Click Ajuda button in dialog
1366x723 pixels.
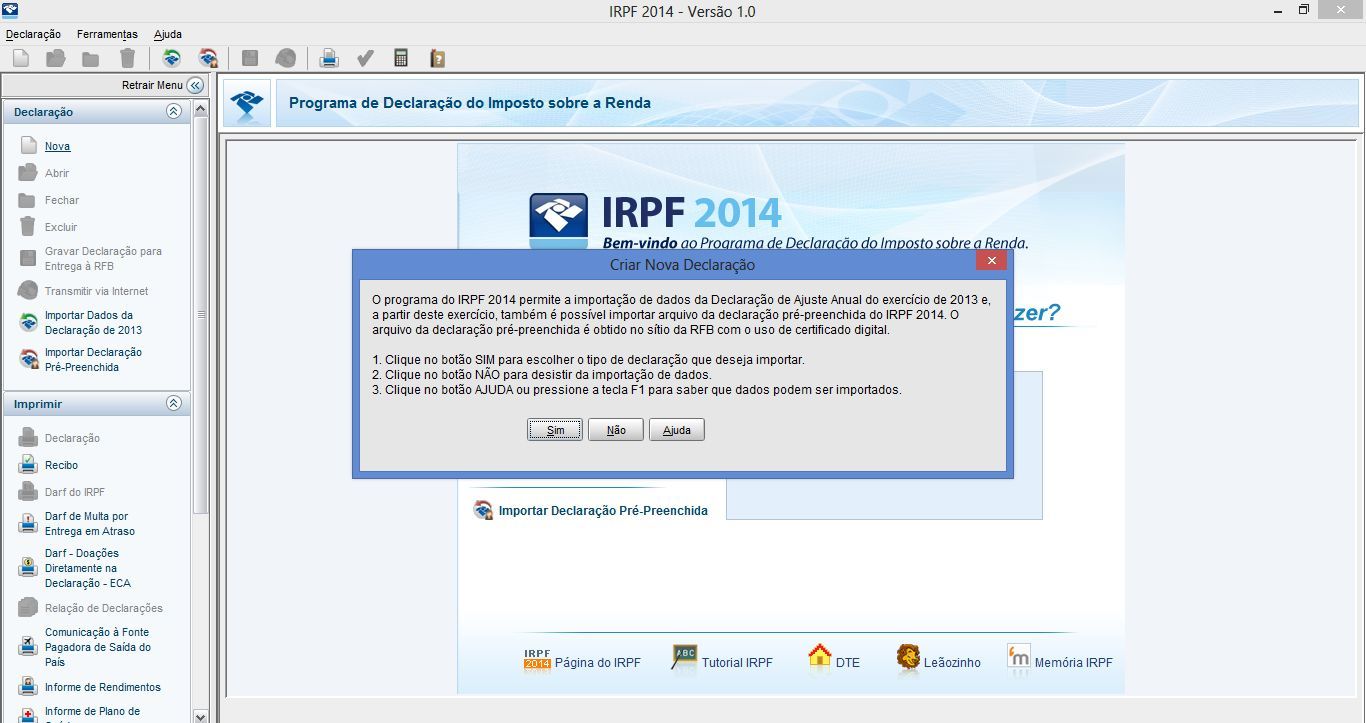pos(677,430)
